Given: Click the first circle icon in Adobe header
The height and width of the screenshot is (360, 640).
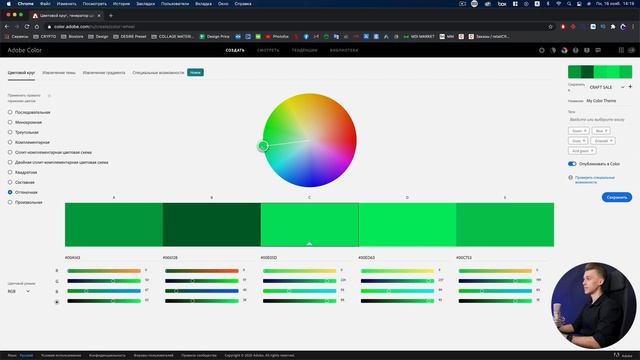Looking at the screenshot, I should [x=542, y=50].
